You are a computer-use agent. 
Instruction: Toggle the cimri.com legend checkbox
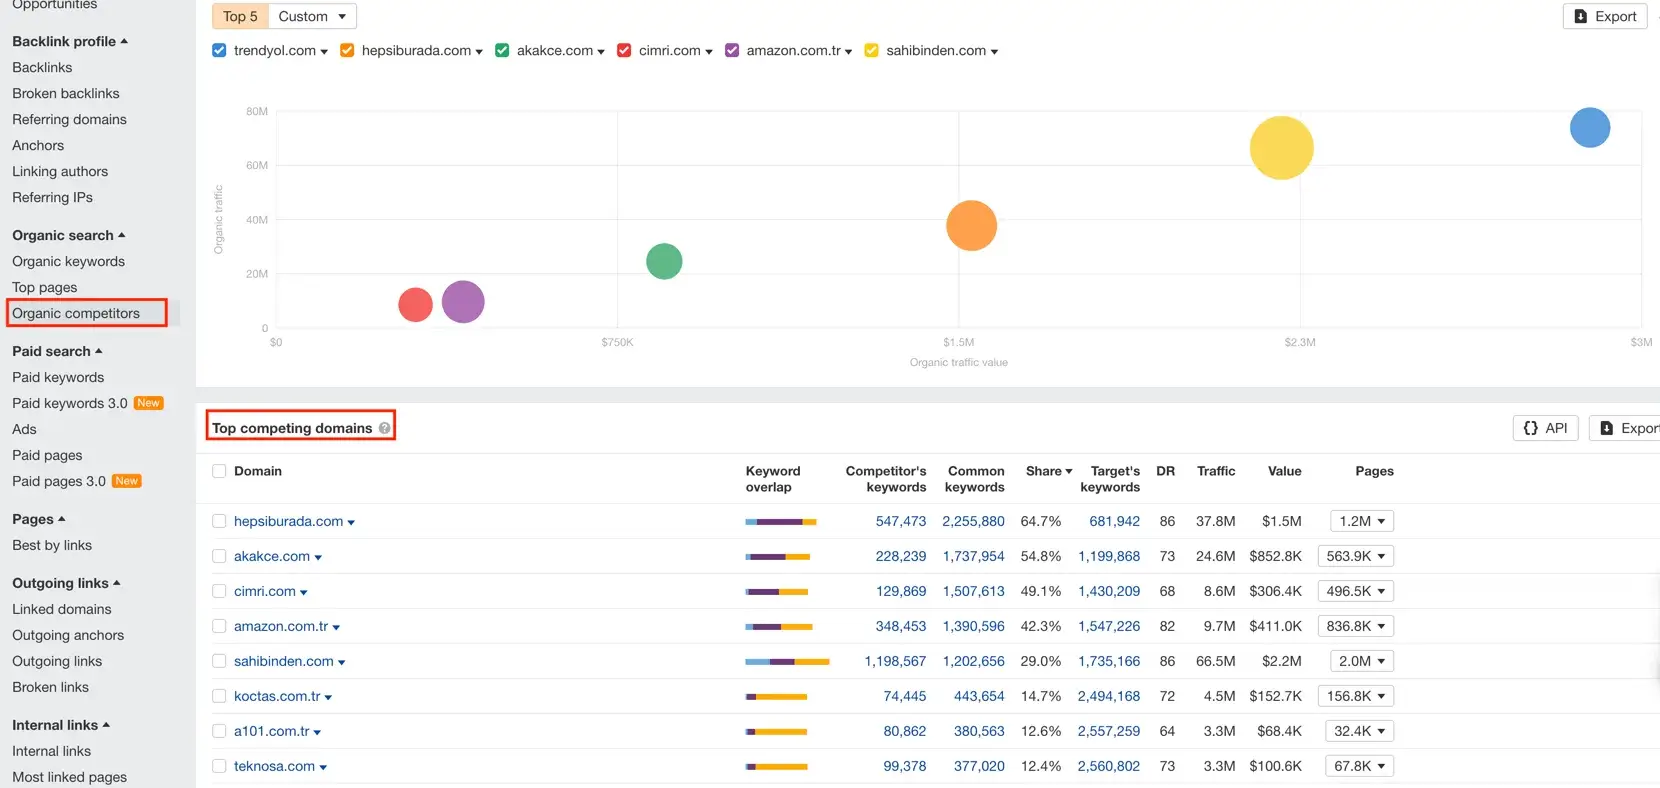point(624,50)
